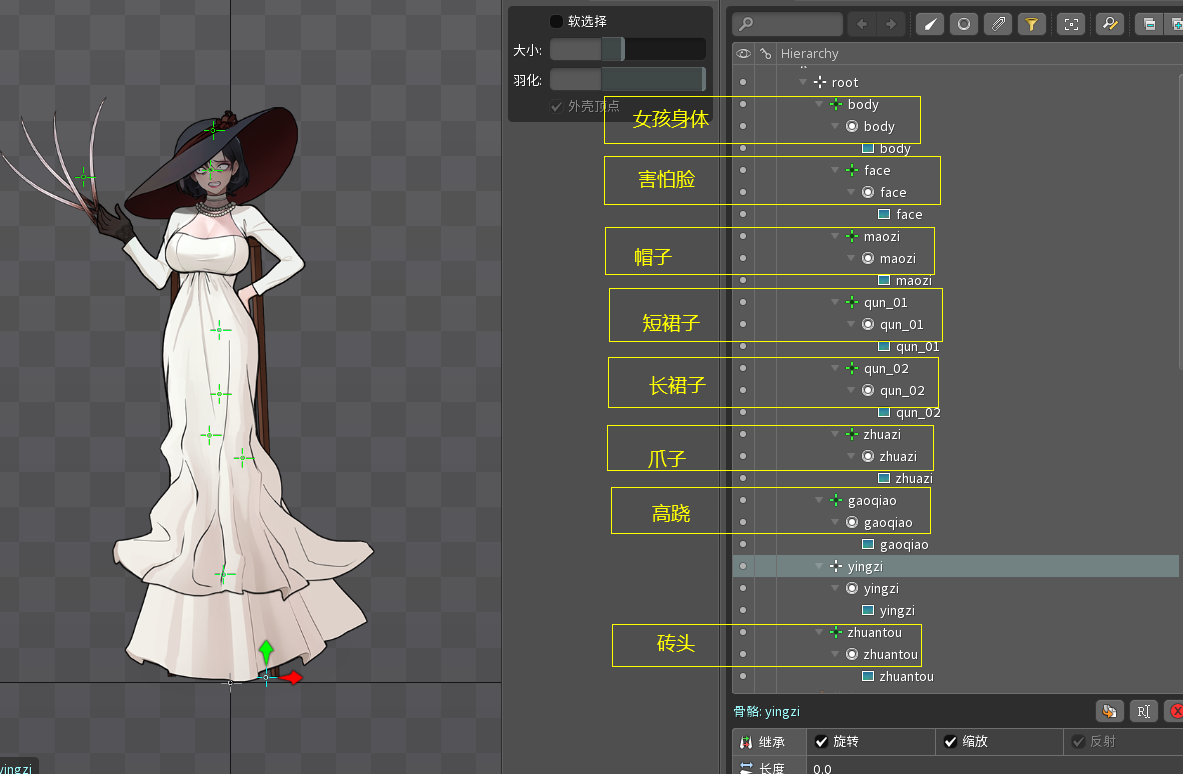Click the slot filter circle icon
This screenshot has height=774, width=1183.
(x=963, y=24)
